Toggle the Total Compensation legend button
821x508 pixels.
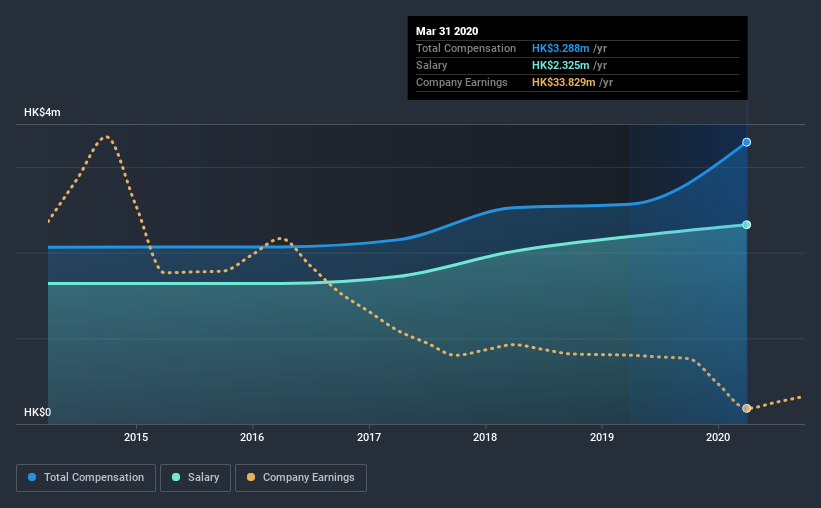pos(86,478)
